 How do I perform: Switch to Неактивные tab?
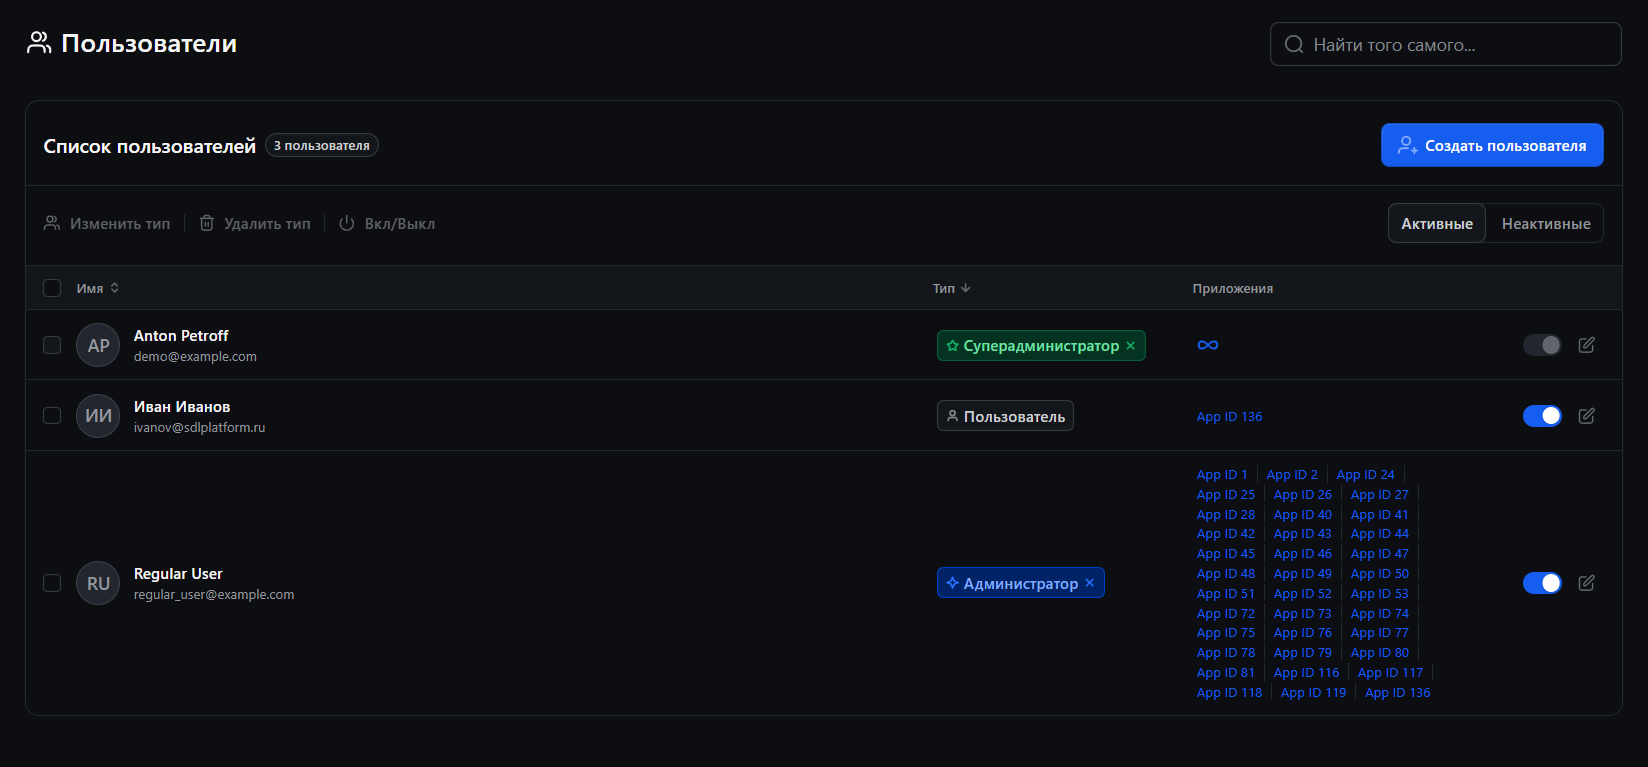pyautogui.click(x=1546, y=224)
